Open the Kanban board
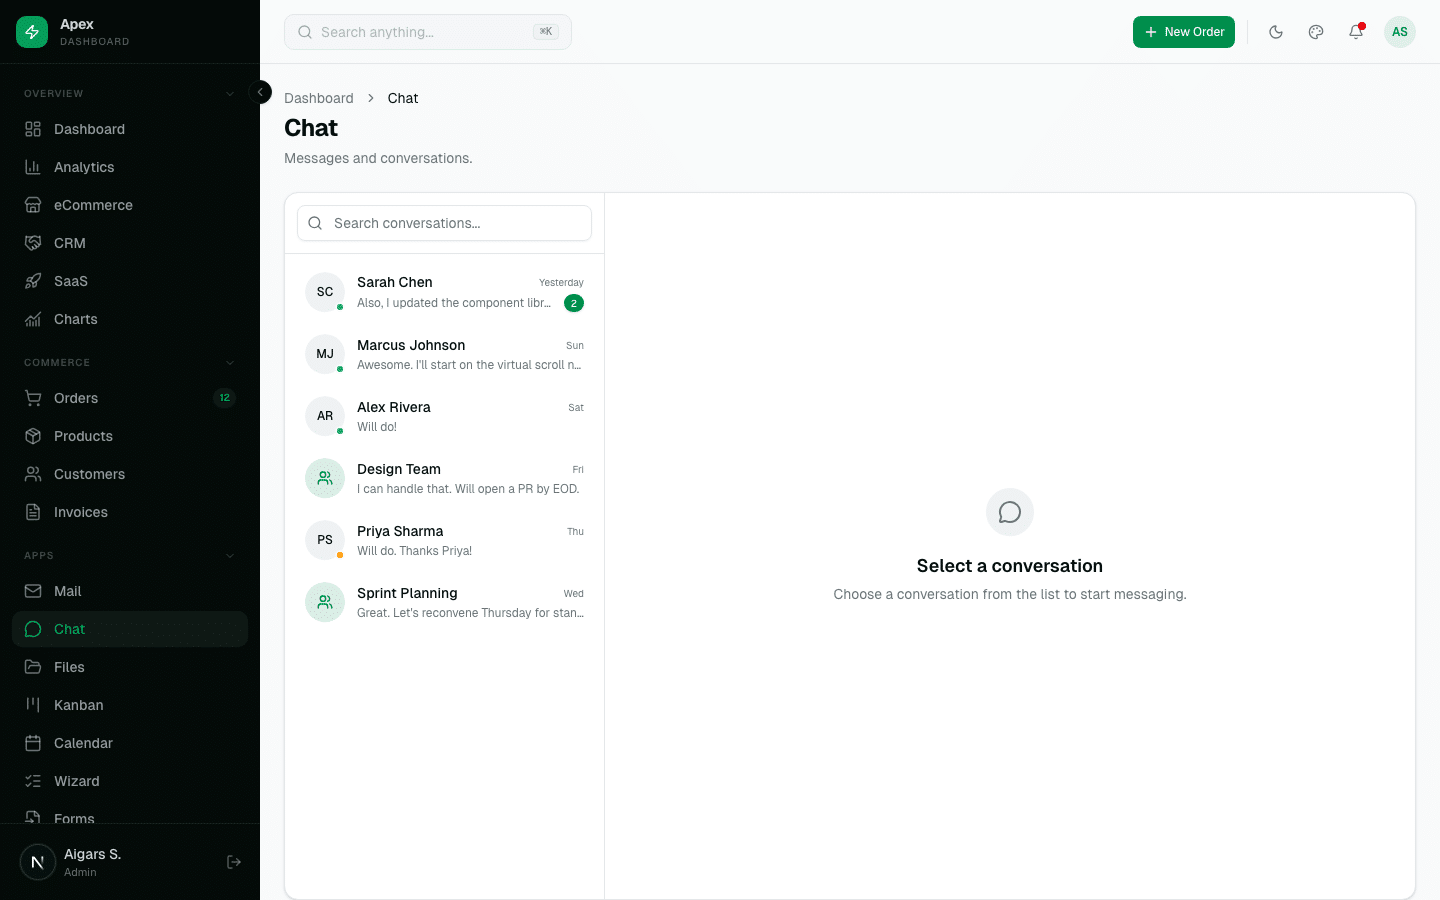The image size is (1440, 900). [78, 705]
